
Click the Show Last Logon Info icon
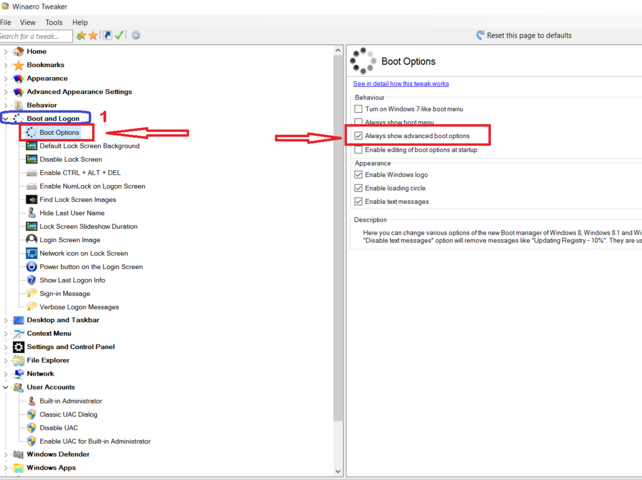point(32,280)
